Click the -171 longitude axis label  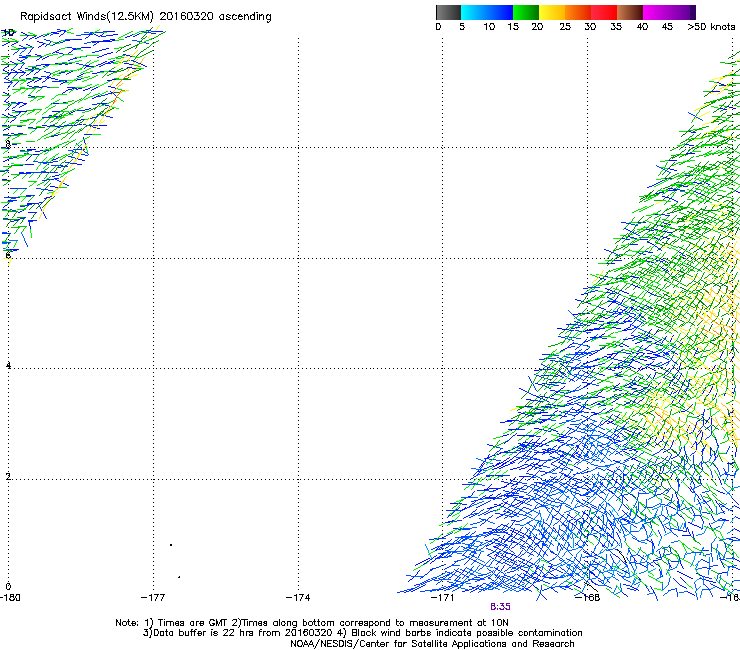pyautogui.click(x=443, y=598)
